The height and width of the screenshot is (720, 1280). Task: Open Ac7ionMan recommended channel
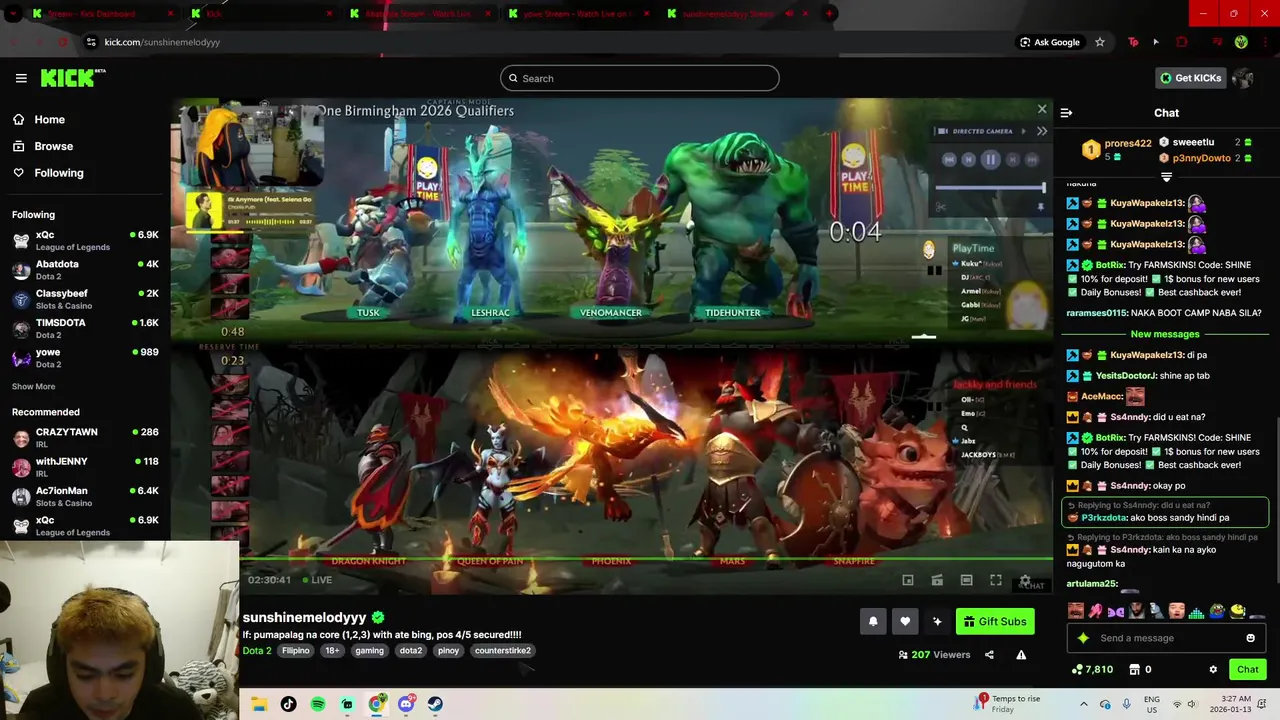(85, 496)
